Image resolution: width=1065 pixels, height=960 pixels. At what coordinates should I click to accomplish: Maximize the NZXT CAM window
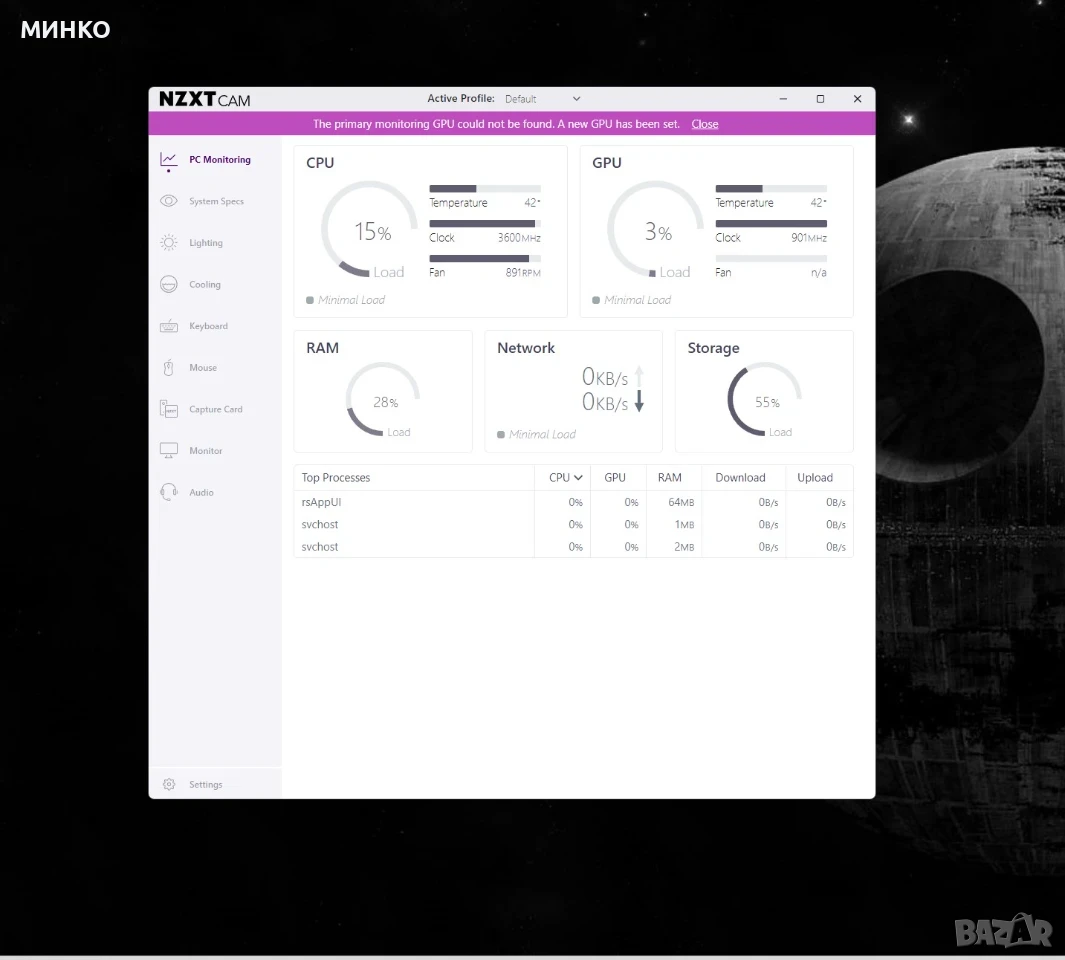[820, 99]
